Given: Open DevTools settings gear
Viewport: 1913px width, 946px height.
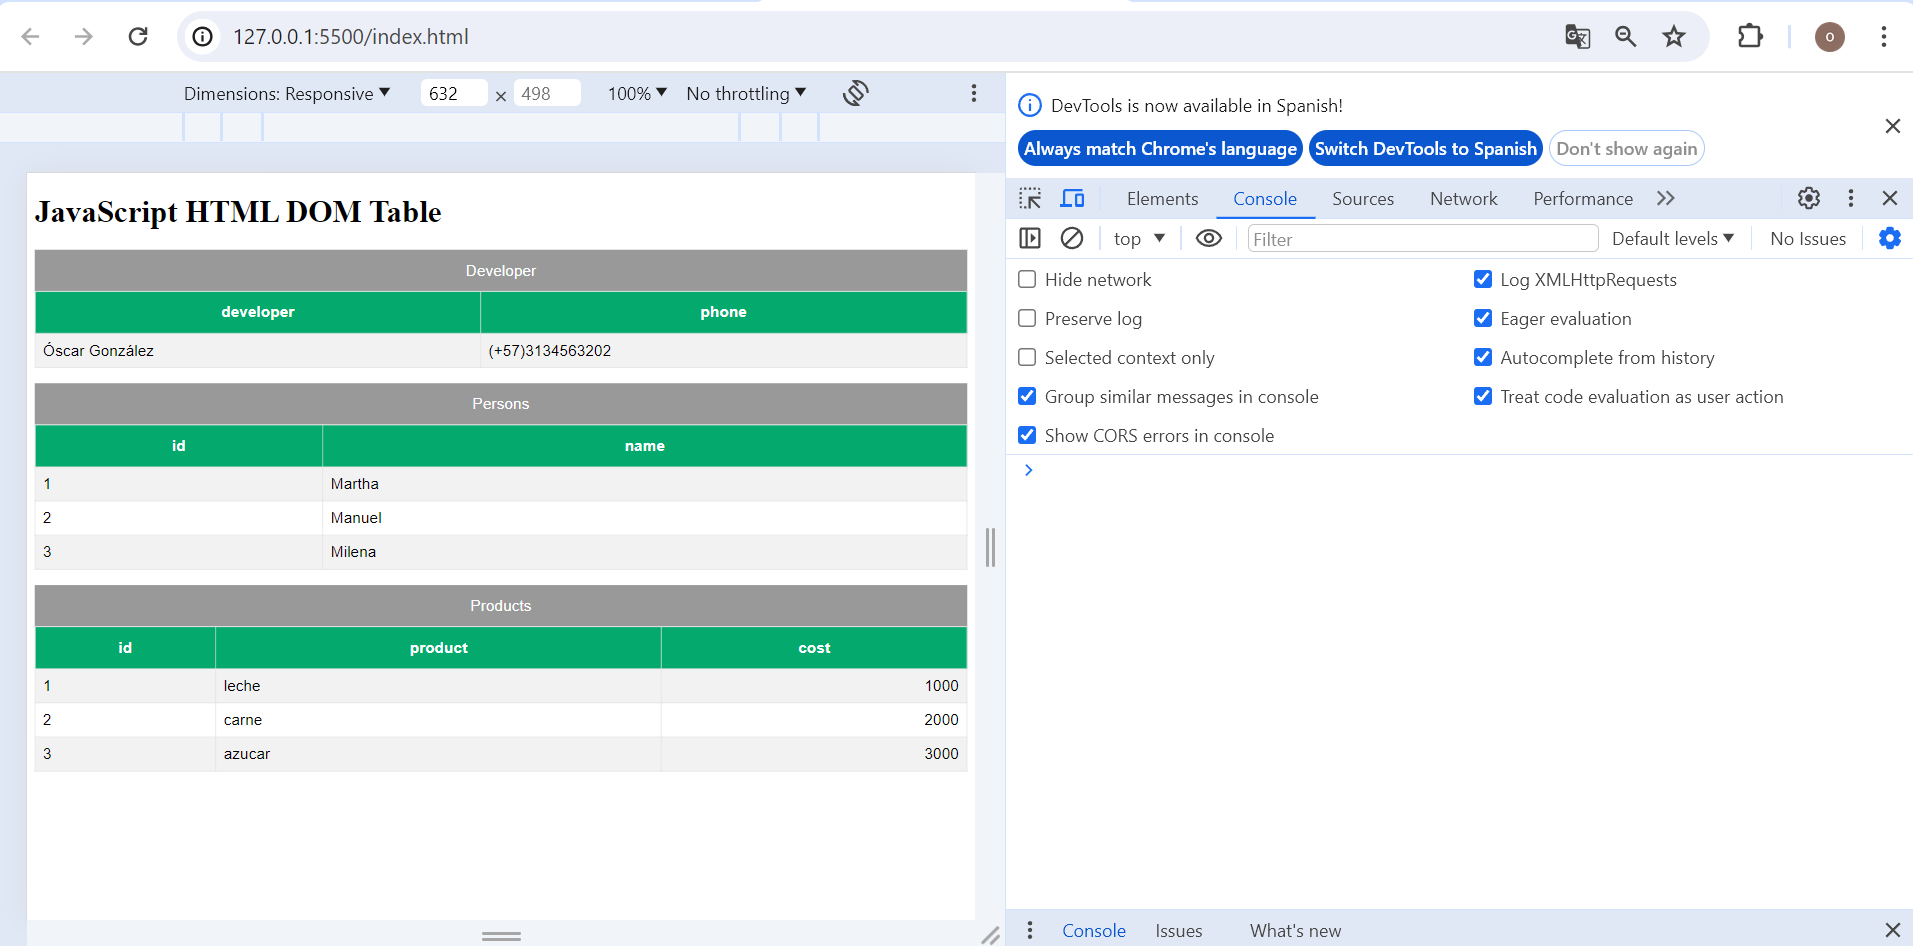Looking at the screenshot, I should point(1809,198).
